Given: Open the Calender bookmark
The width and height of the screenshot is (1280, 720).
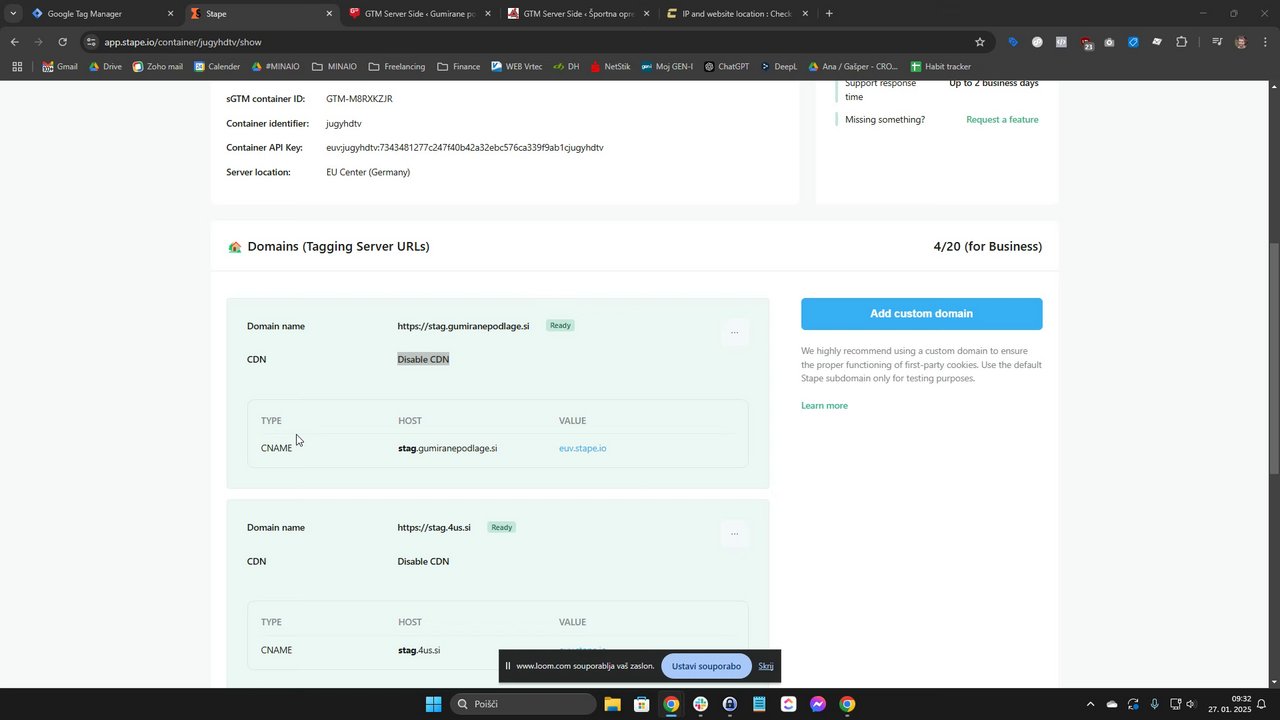Looking at the screenshot, I should coord(217,66).
